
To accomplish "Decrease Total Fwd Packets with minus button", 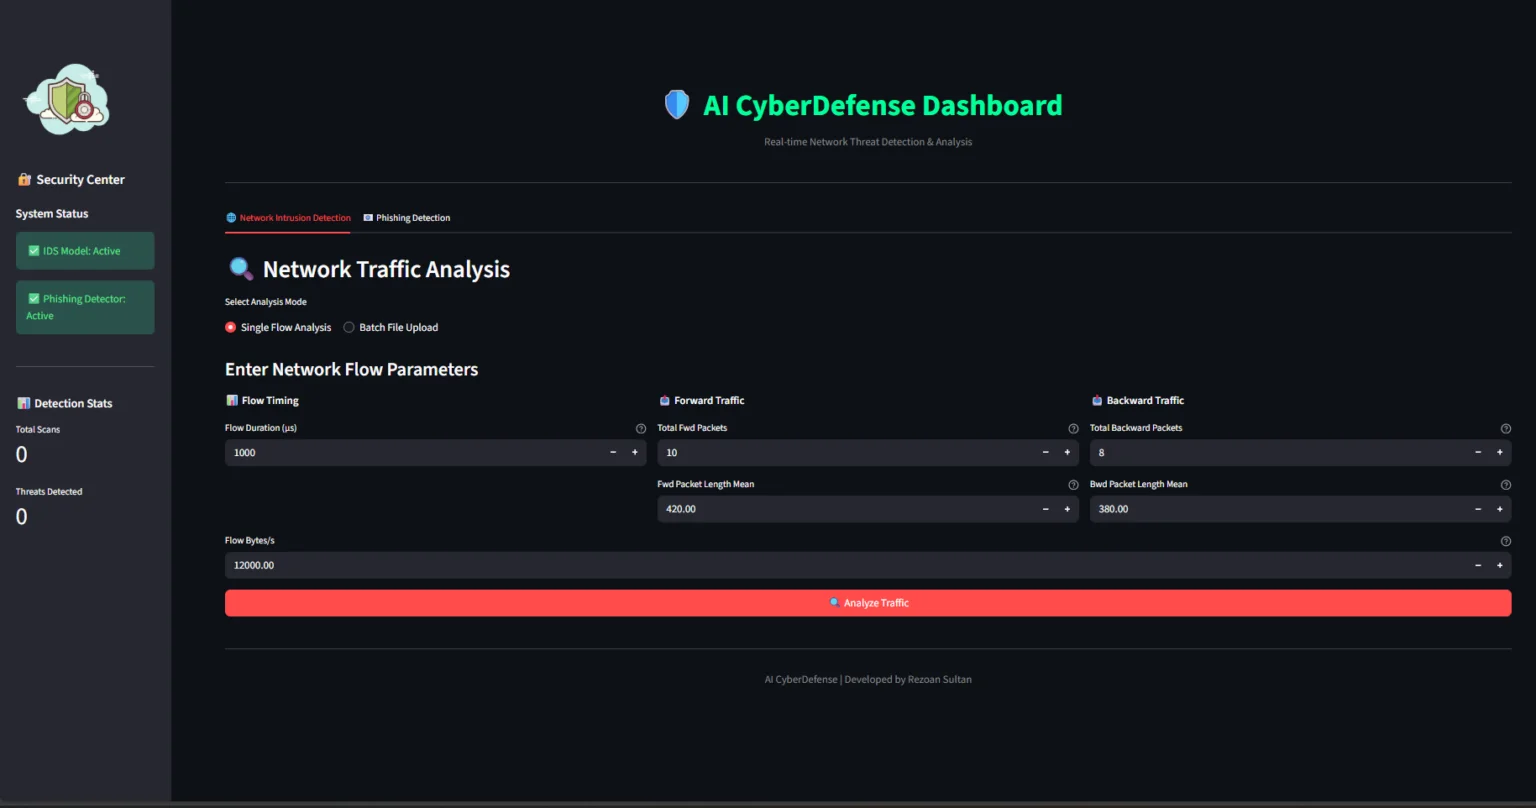I will pyautogui.click(x=1046, y=453).
